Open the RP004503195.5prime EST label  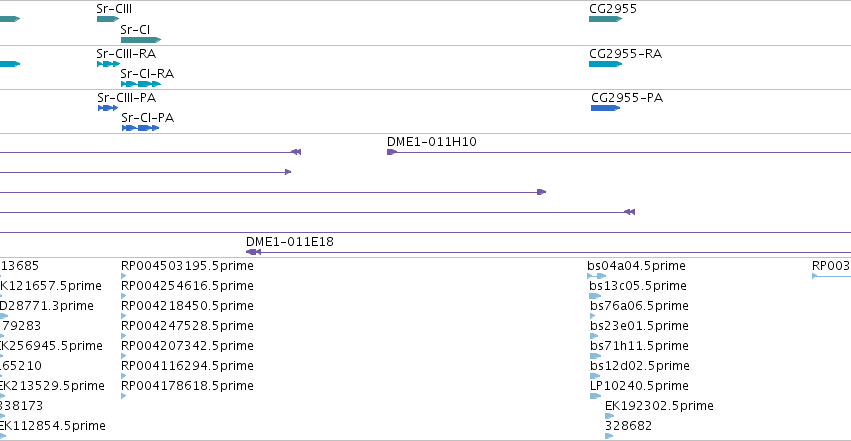[187, 266]
